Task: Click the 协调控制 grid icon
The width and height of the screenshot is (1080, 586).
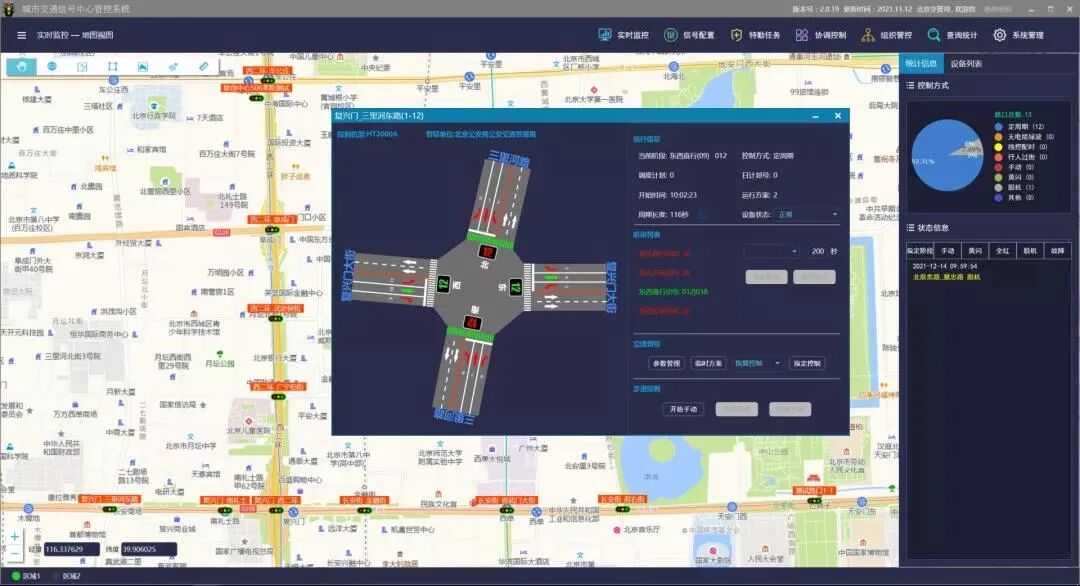Action: 802,34
